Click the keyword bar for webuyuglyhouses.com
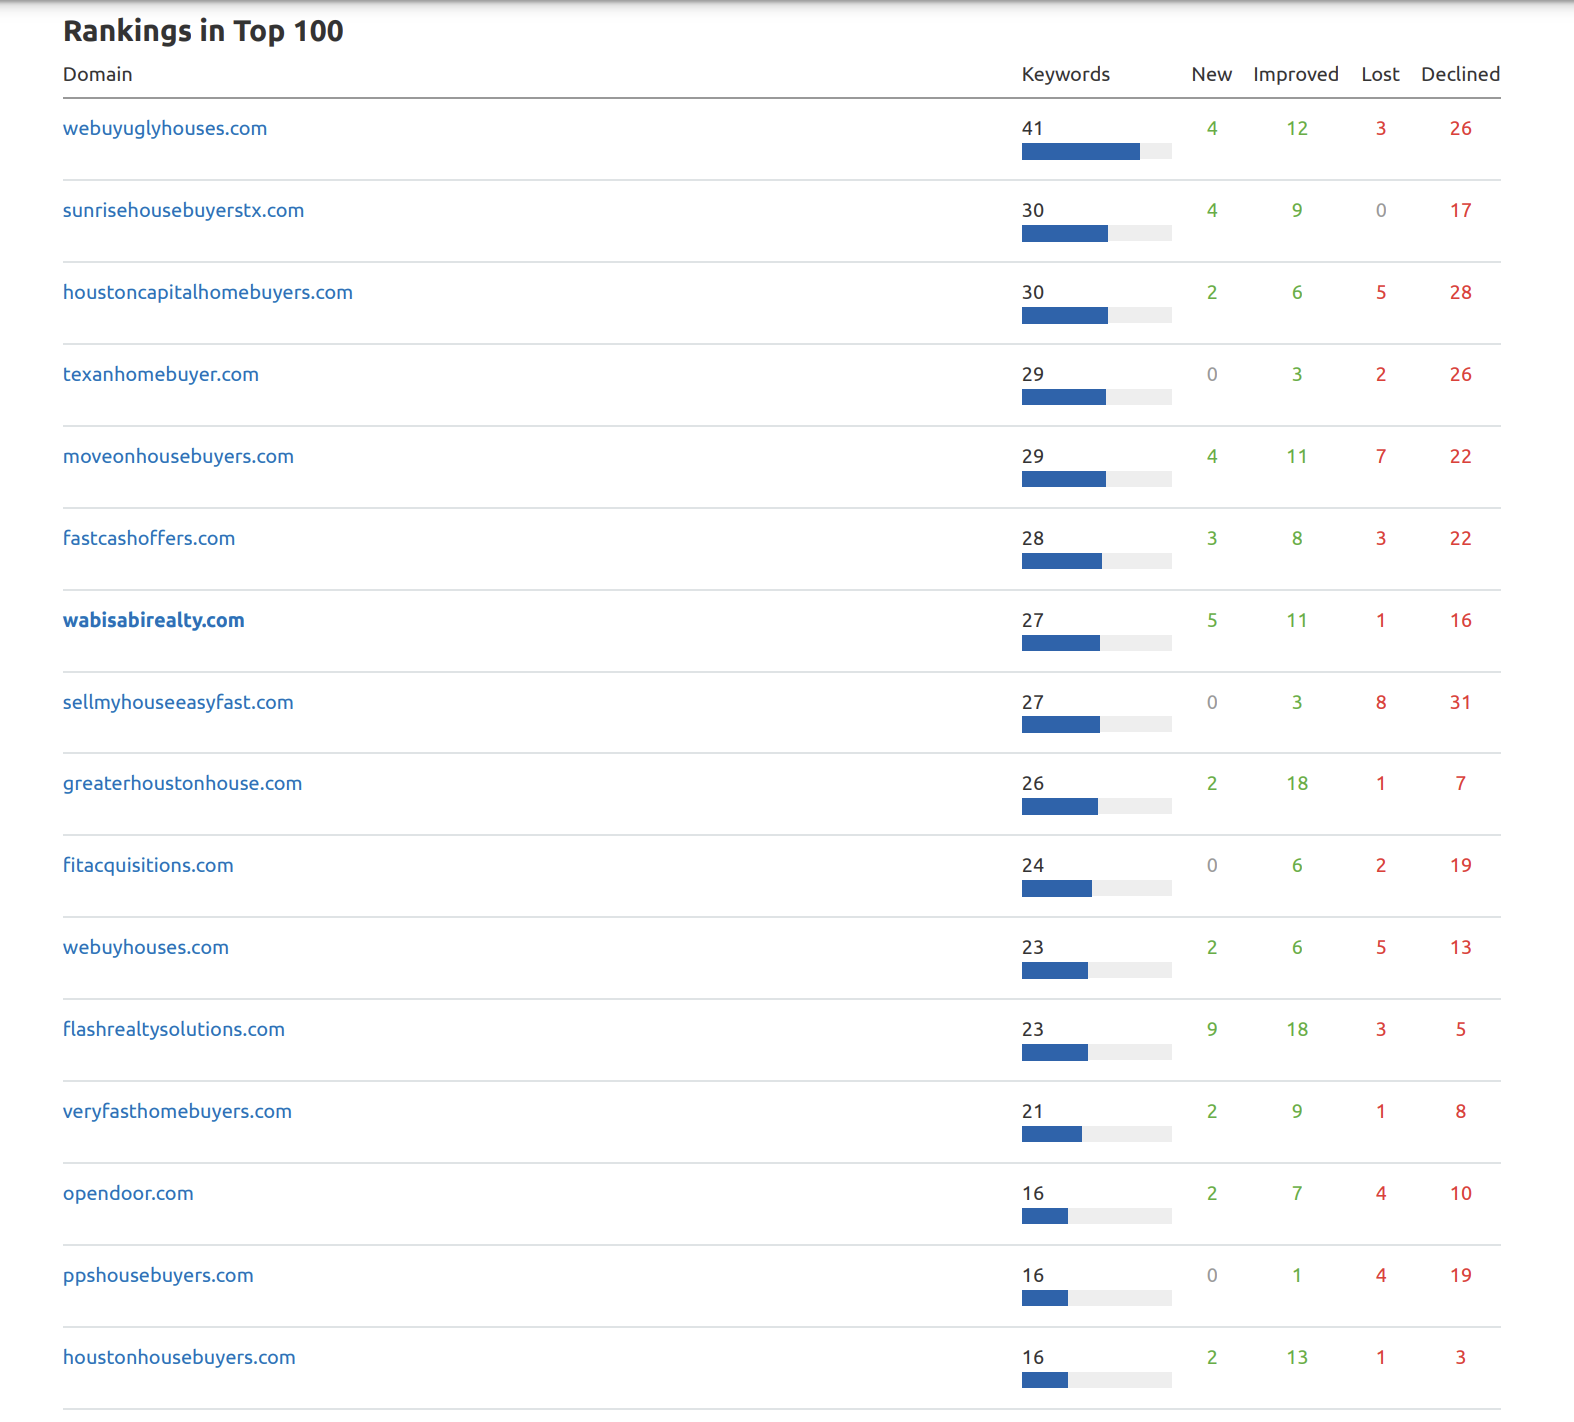 click(1097, 151)
